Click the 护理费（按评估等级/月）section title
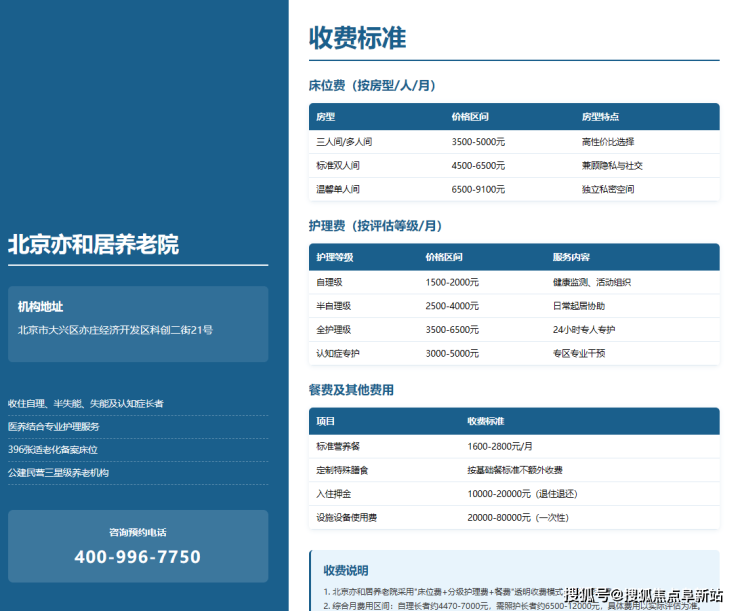The height and width of the screenshot is (611, 740). coord(375,226)
